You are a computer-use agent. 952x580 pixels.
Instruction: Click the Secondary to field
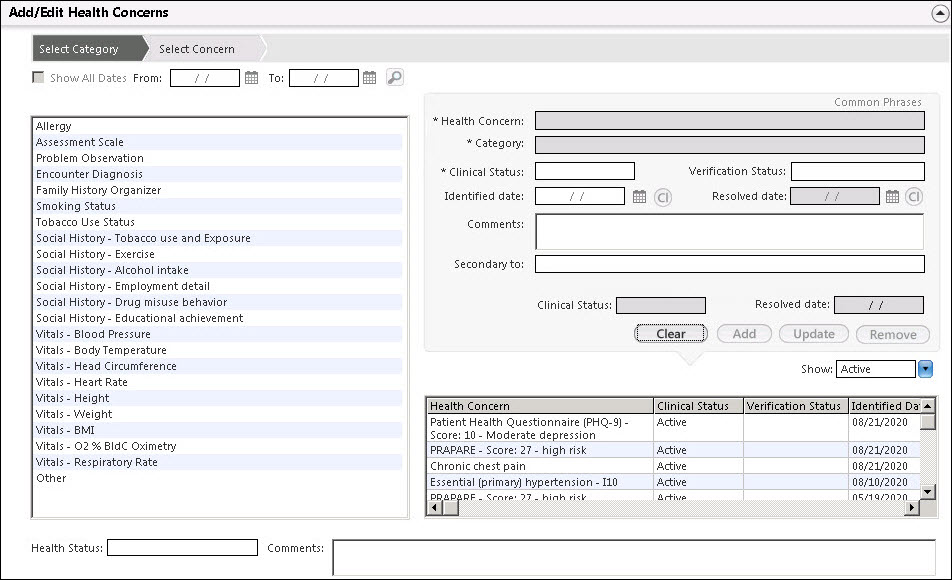(x=729, y=264)
